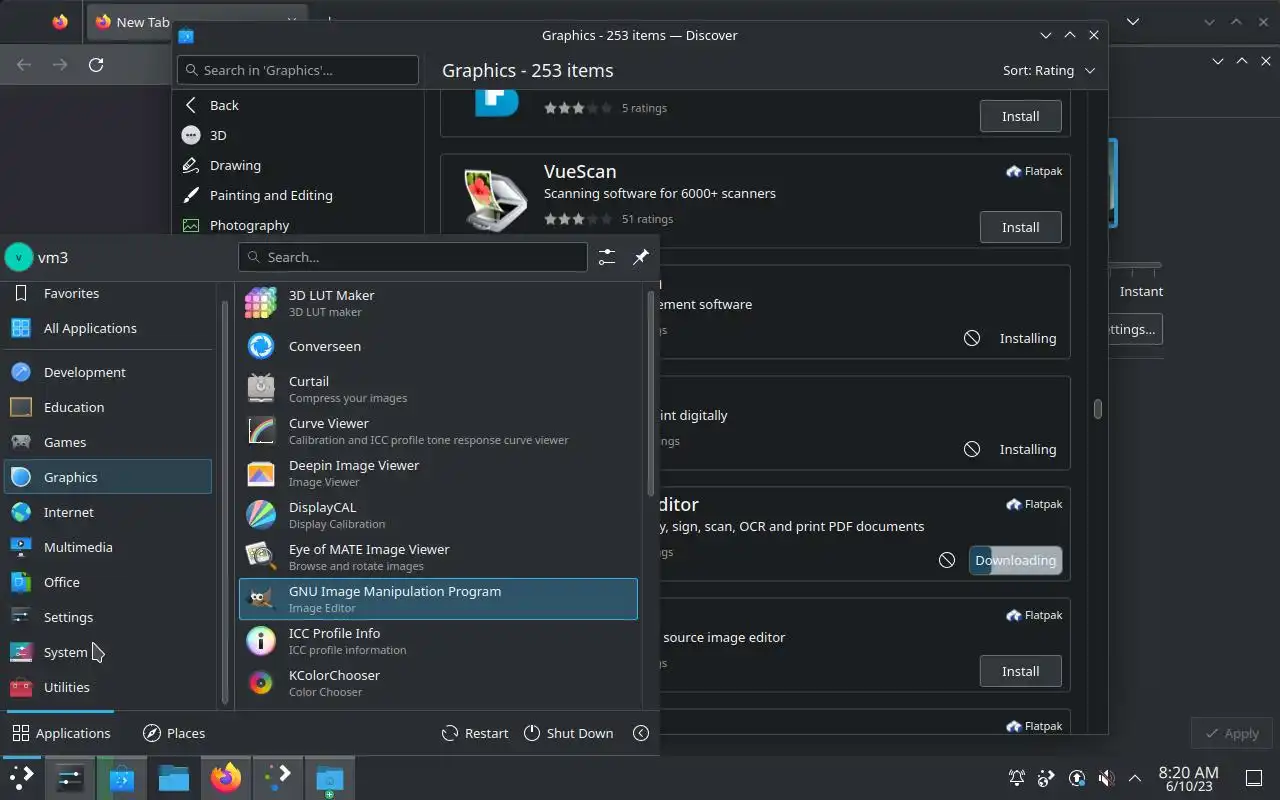The height and width of the screenshot is (800, 1280).
Task: Open Deepin Image Viewer
Action: (438, 473)
